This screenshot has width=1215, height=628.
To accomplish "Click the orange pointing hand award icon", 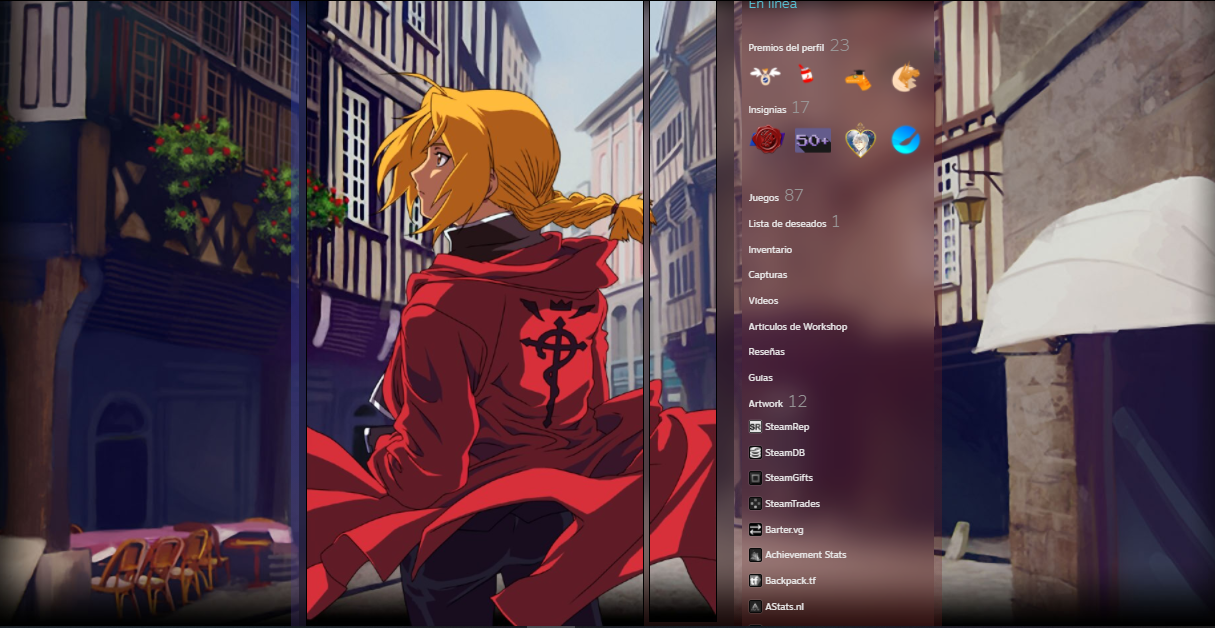I will coord(856,79).
